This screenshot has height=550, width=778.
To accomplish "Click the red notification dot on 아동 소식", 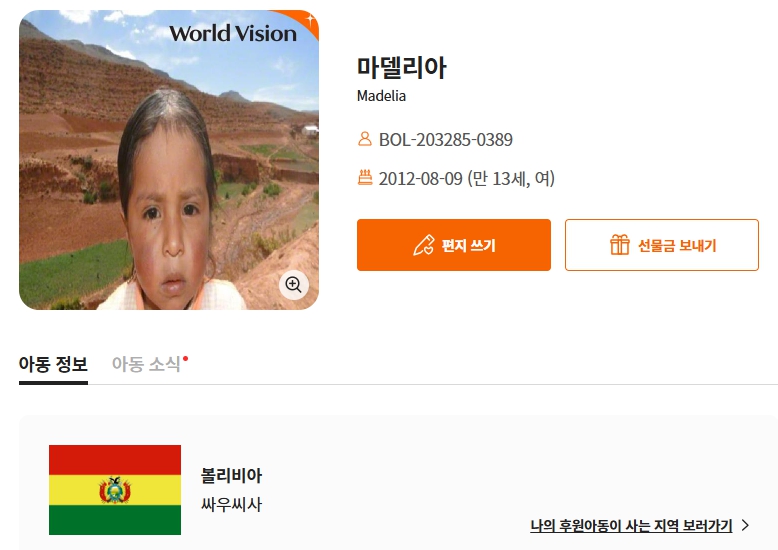I will (185, 358).
